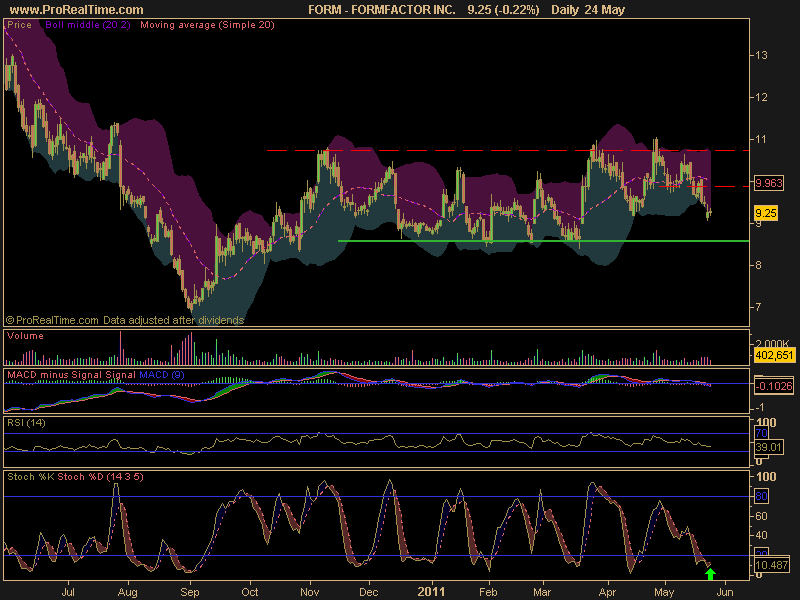Click Moving average (Simple 20) legend
This screenshot has height=600, width=800.
click(x=207, y=25)
